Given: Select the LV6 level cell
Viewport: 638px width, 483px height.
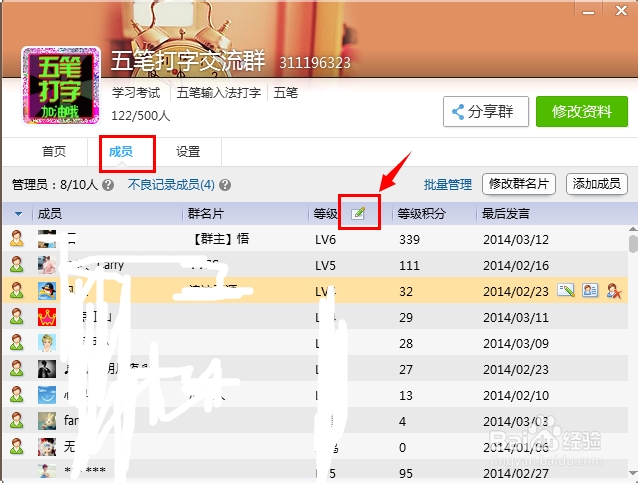Looking at the screenshot, I should click(x=326, y=239).
